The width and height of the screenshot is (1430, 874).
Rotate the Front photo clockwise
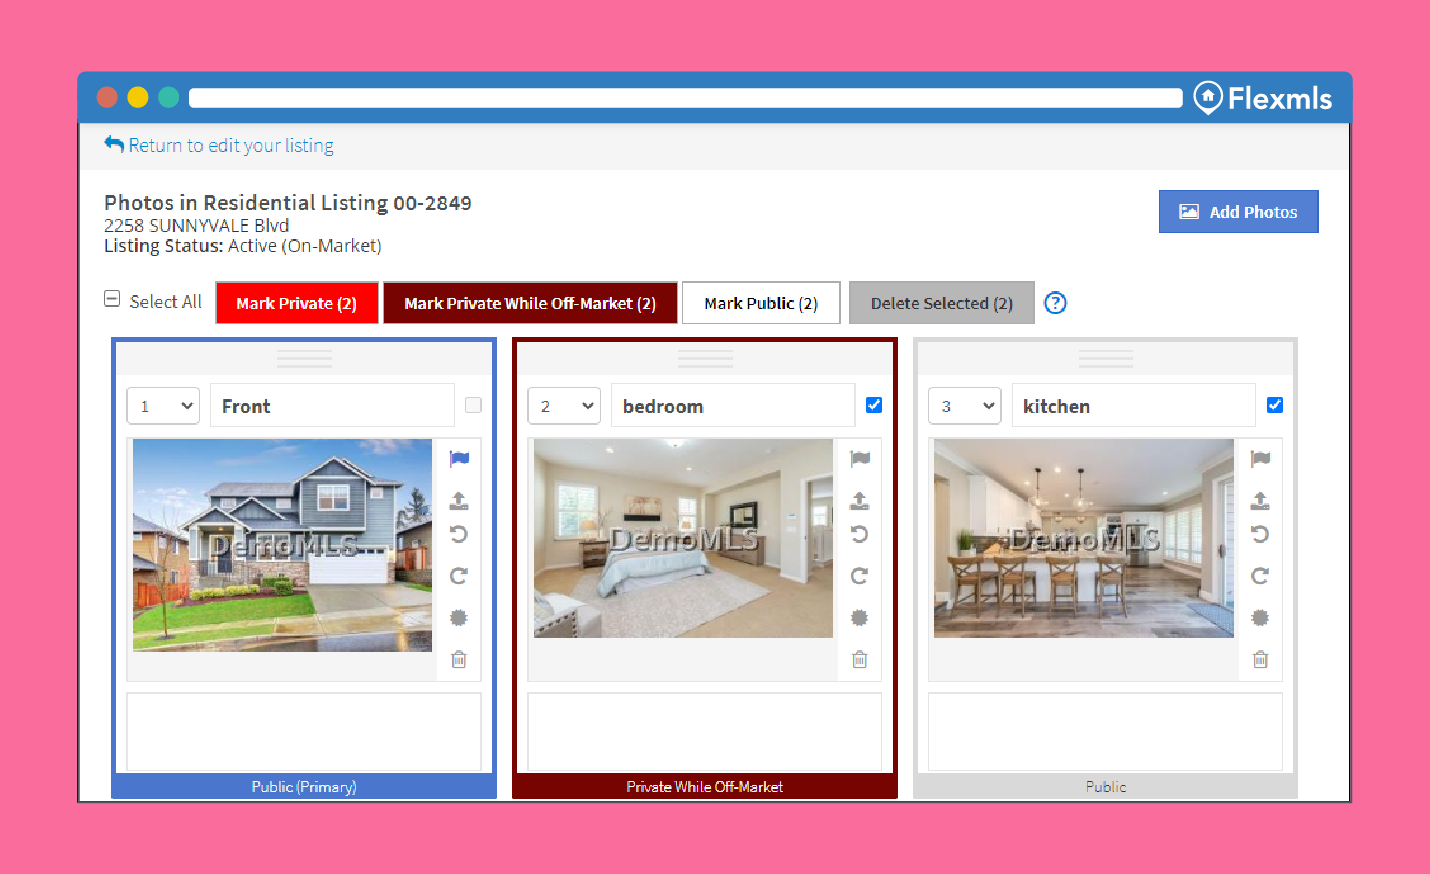pos(459,576)
